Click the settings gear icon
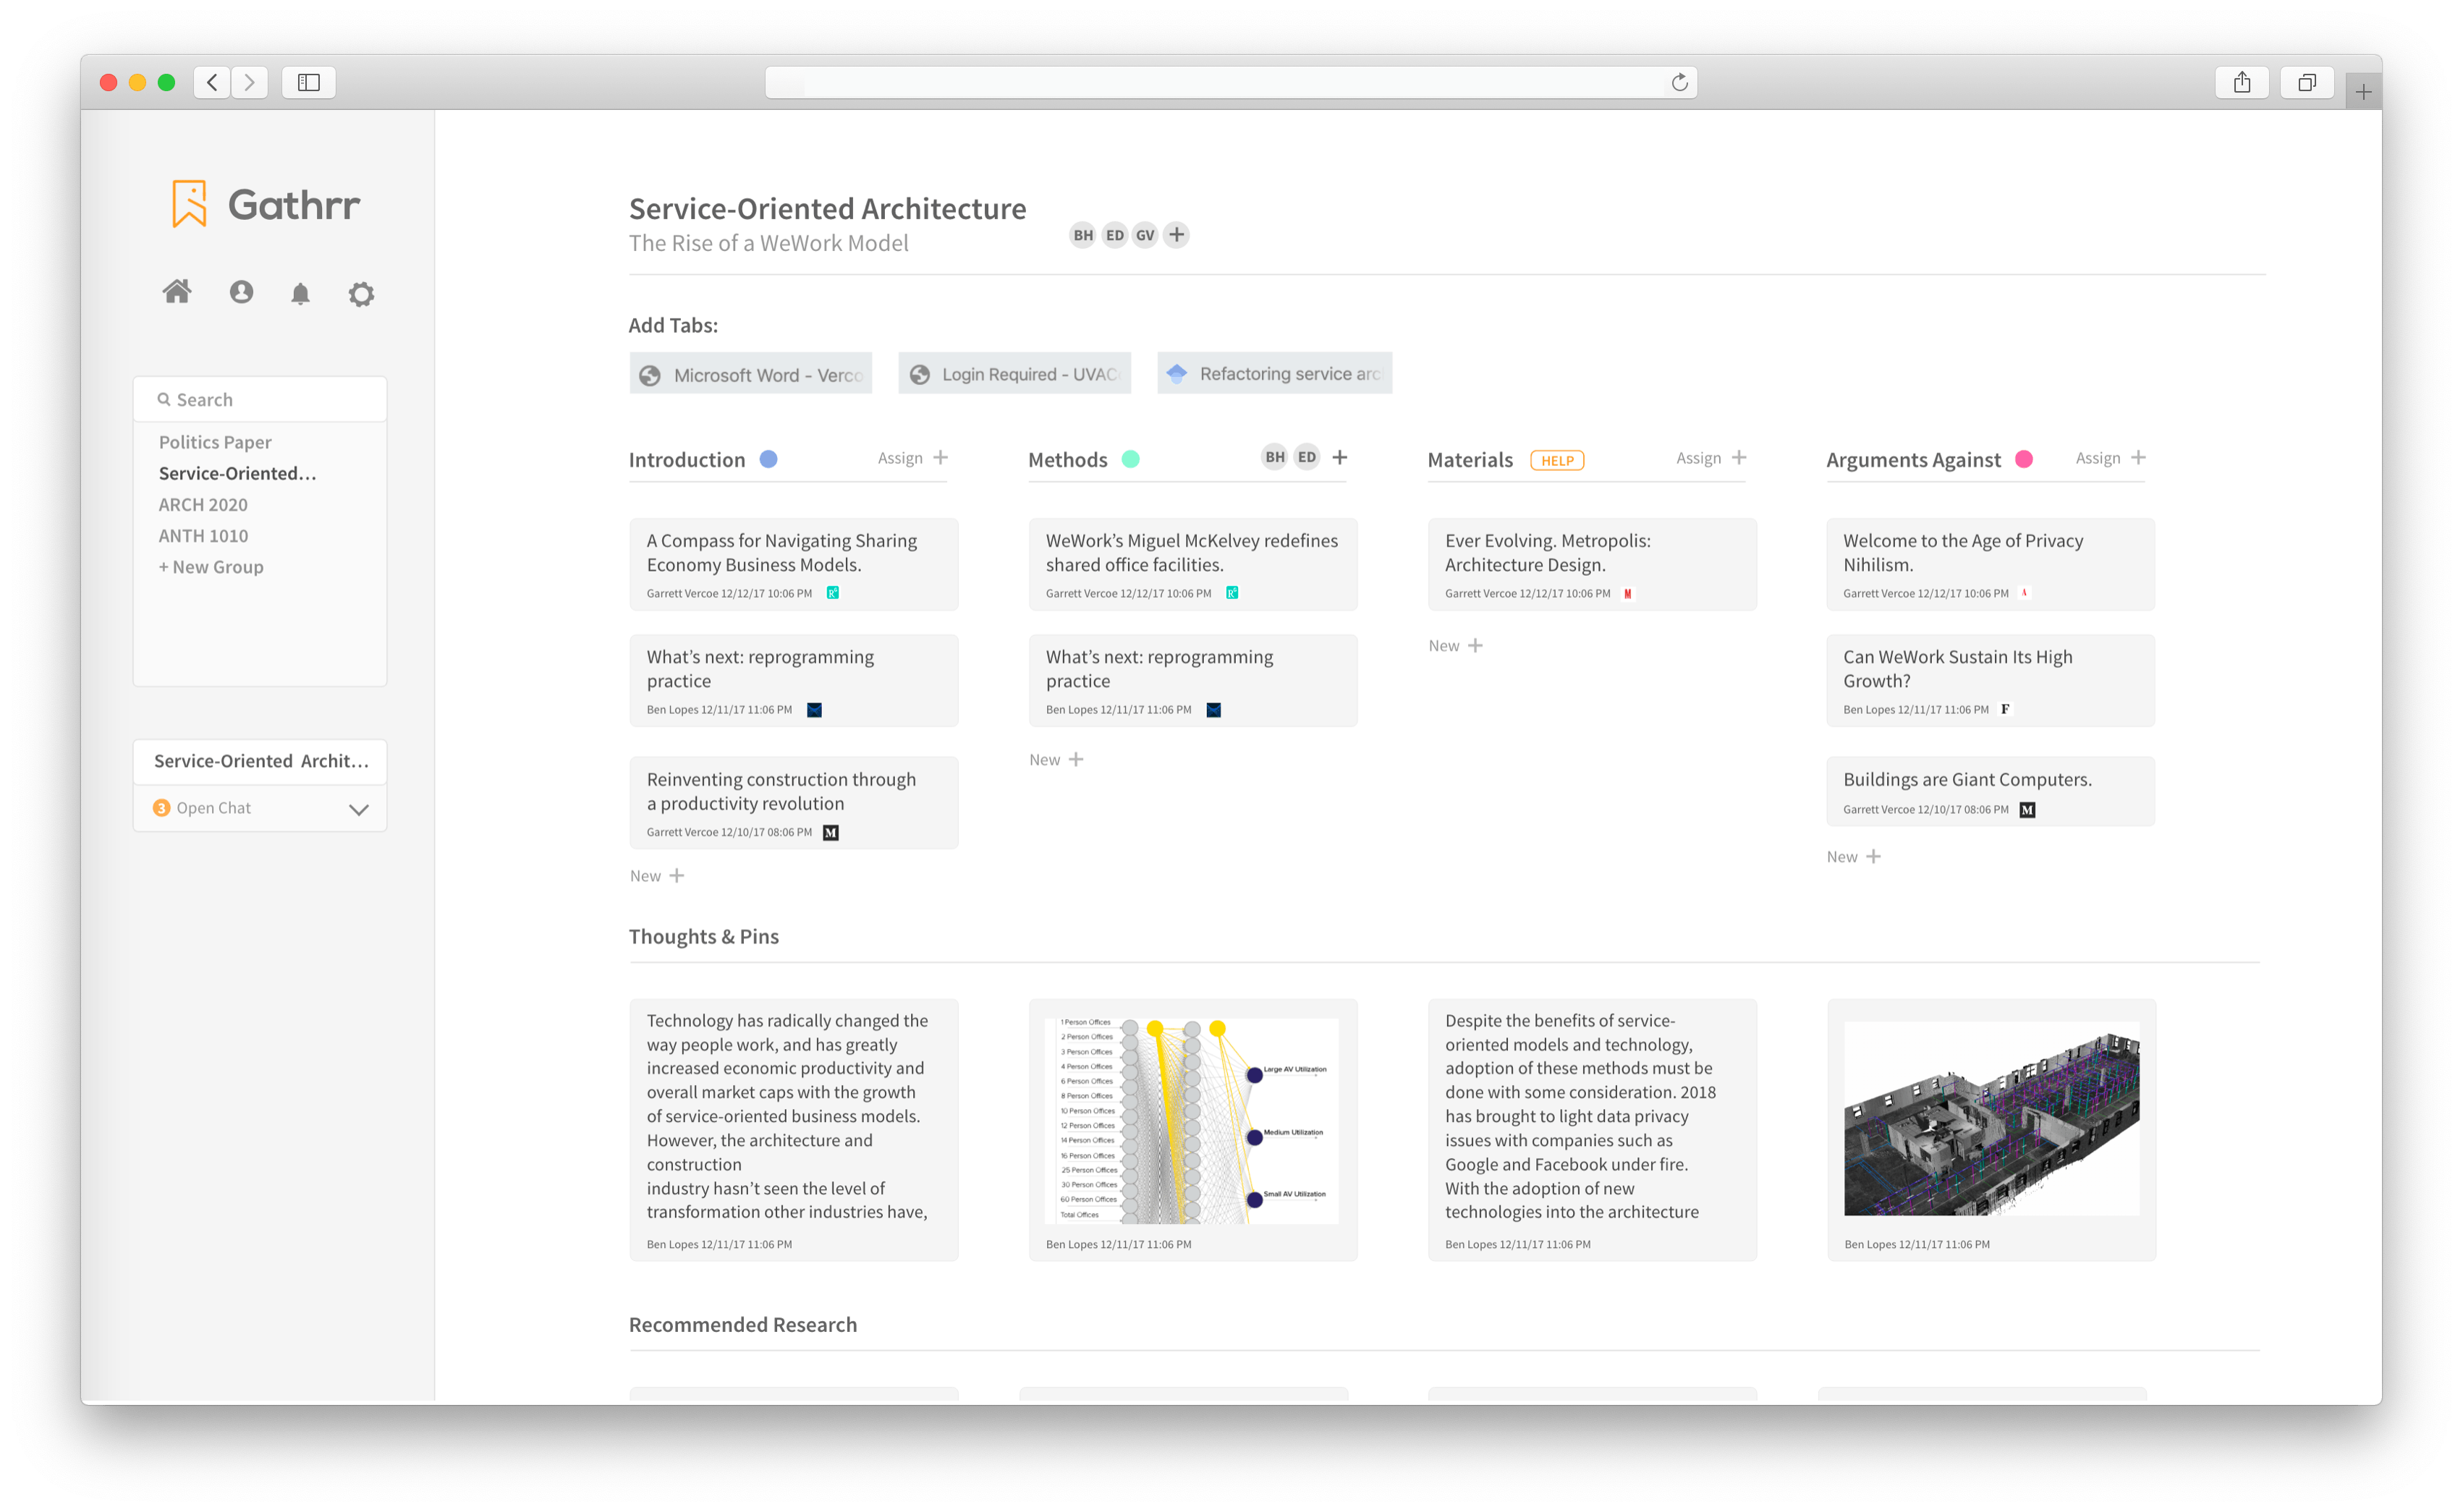2463x1512 pixels. click(359, 294)
